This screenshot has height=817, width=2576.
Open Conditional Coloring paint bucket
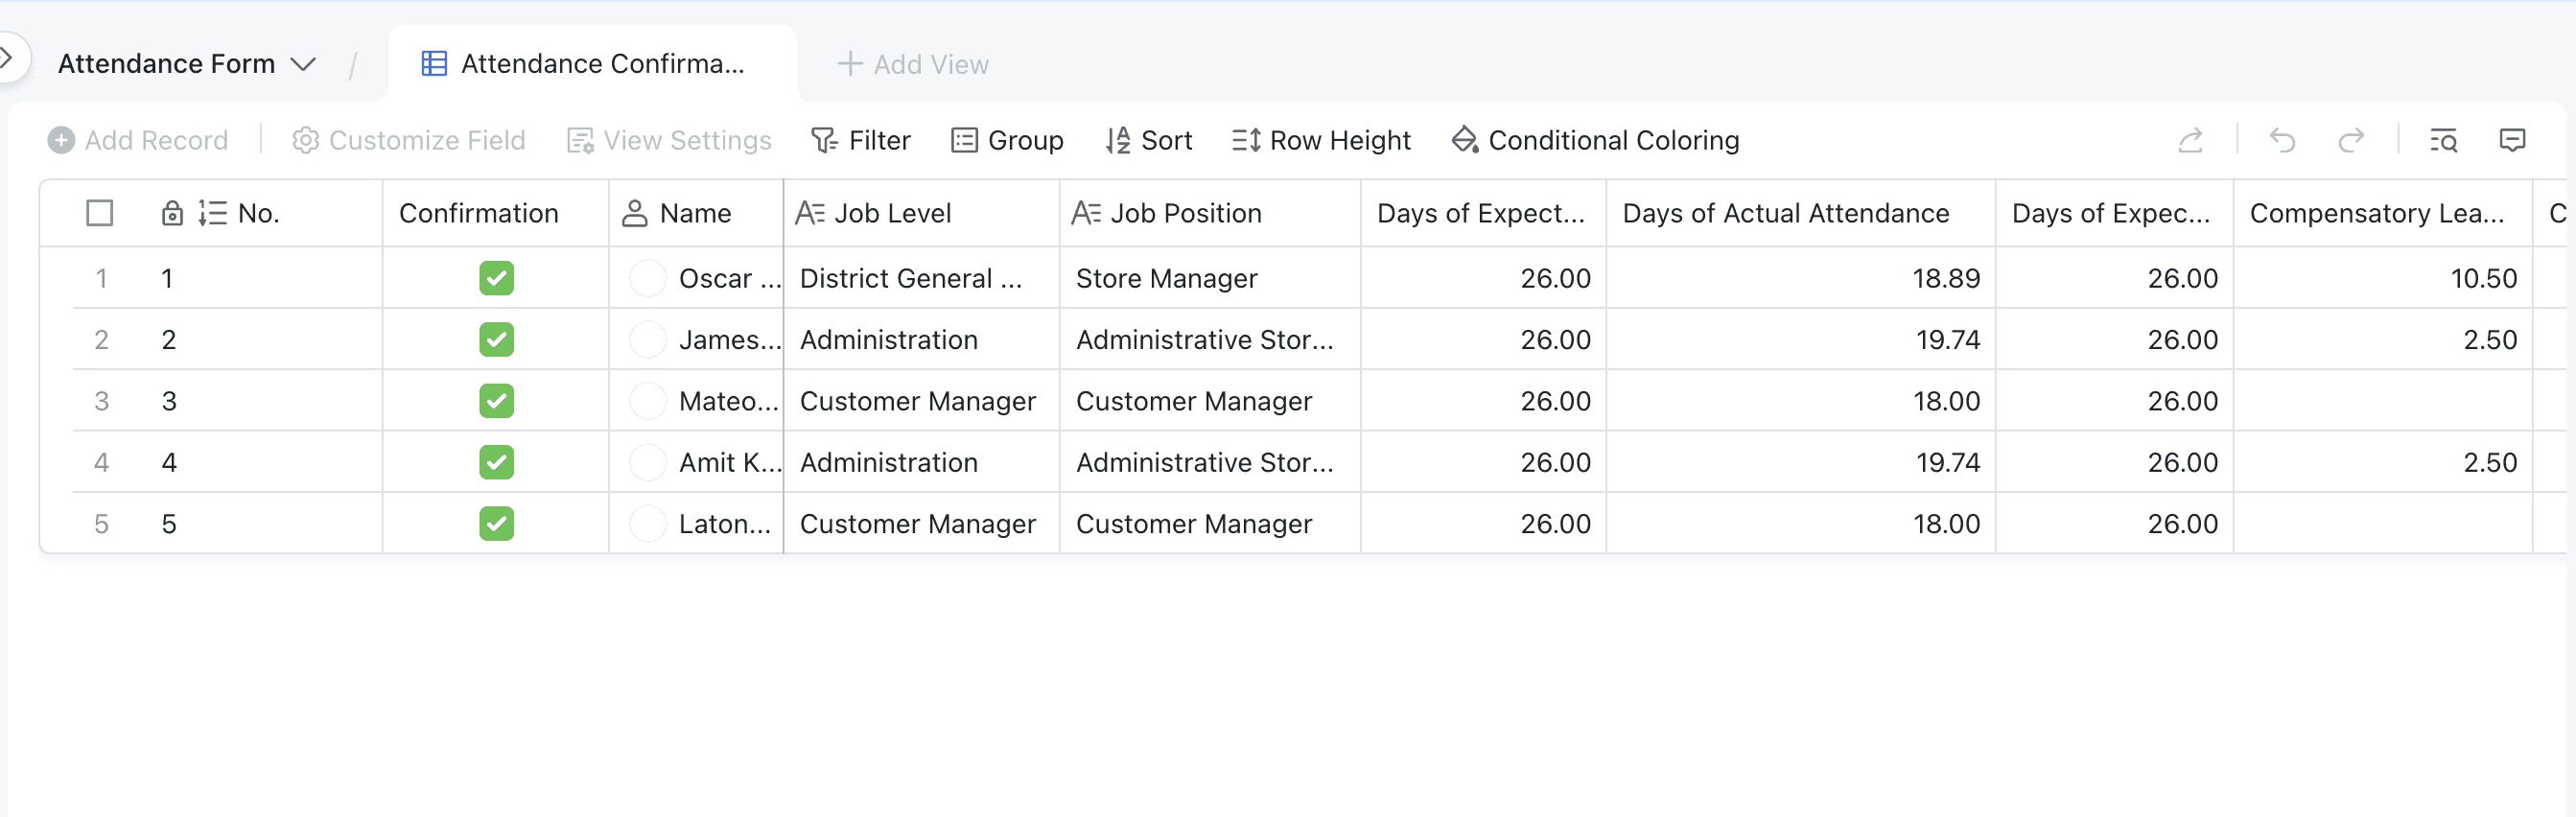point(1465,140)
